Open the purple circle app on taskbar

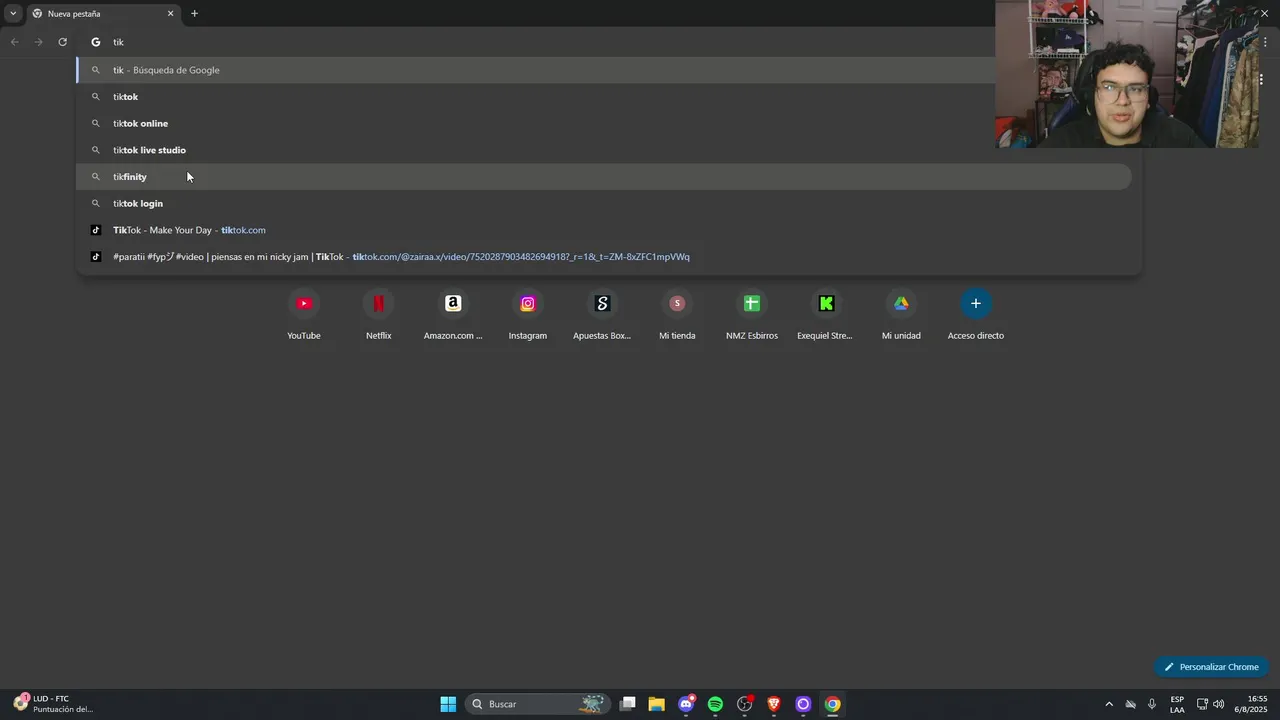tap(803, 704)
